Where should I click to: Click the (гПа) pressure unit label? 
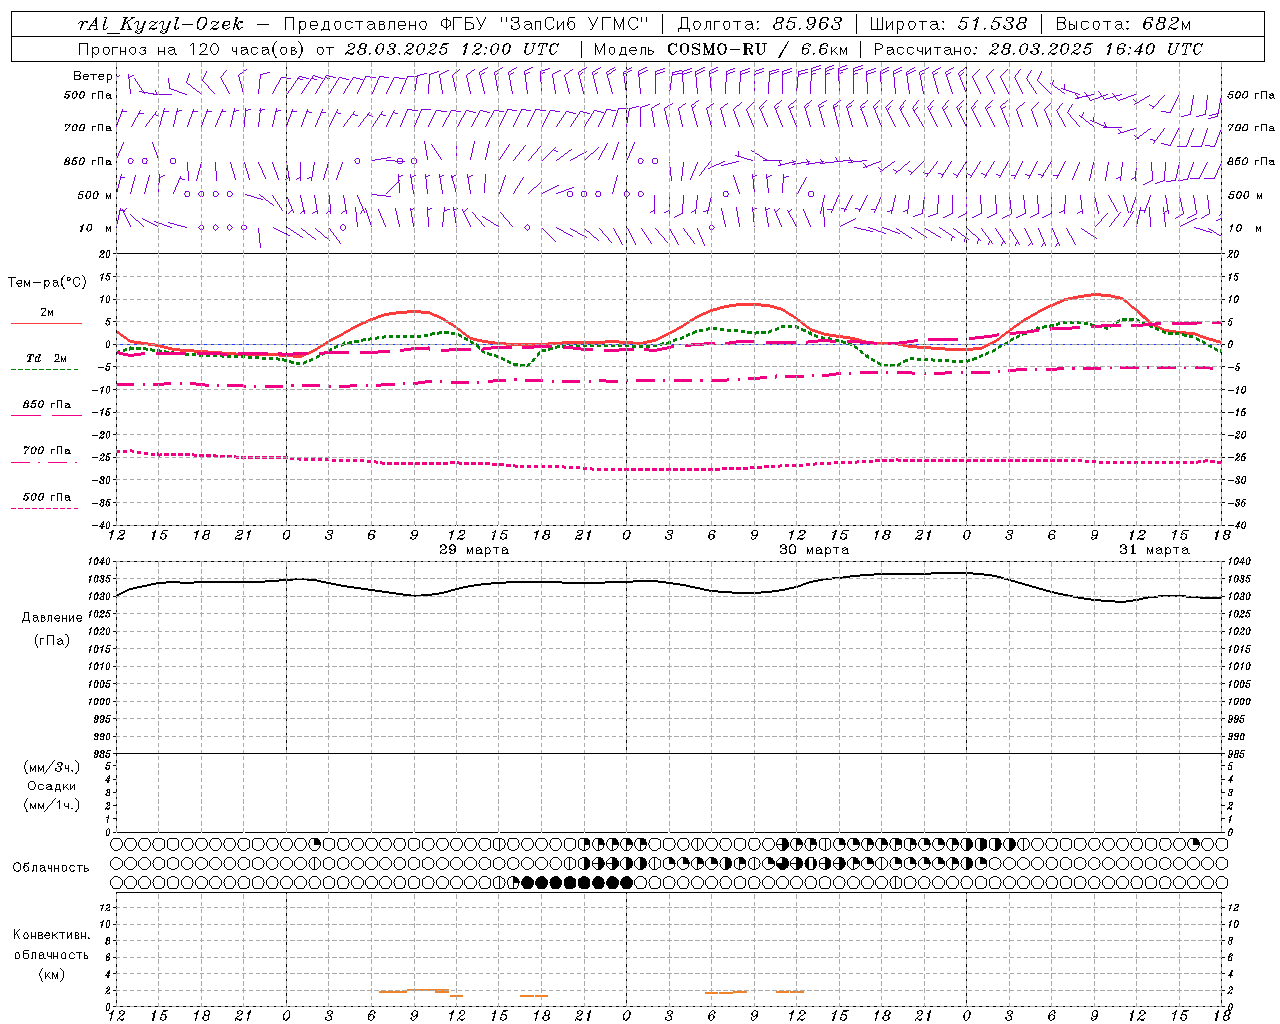point(52,641)
